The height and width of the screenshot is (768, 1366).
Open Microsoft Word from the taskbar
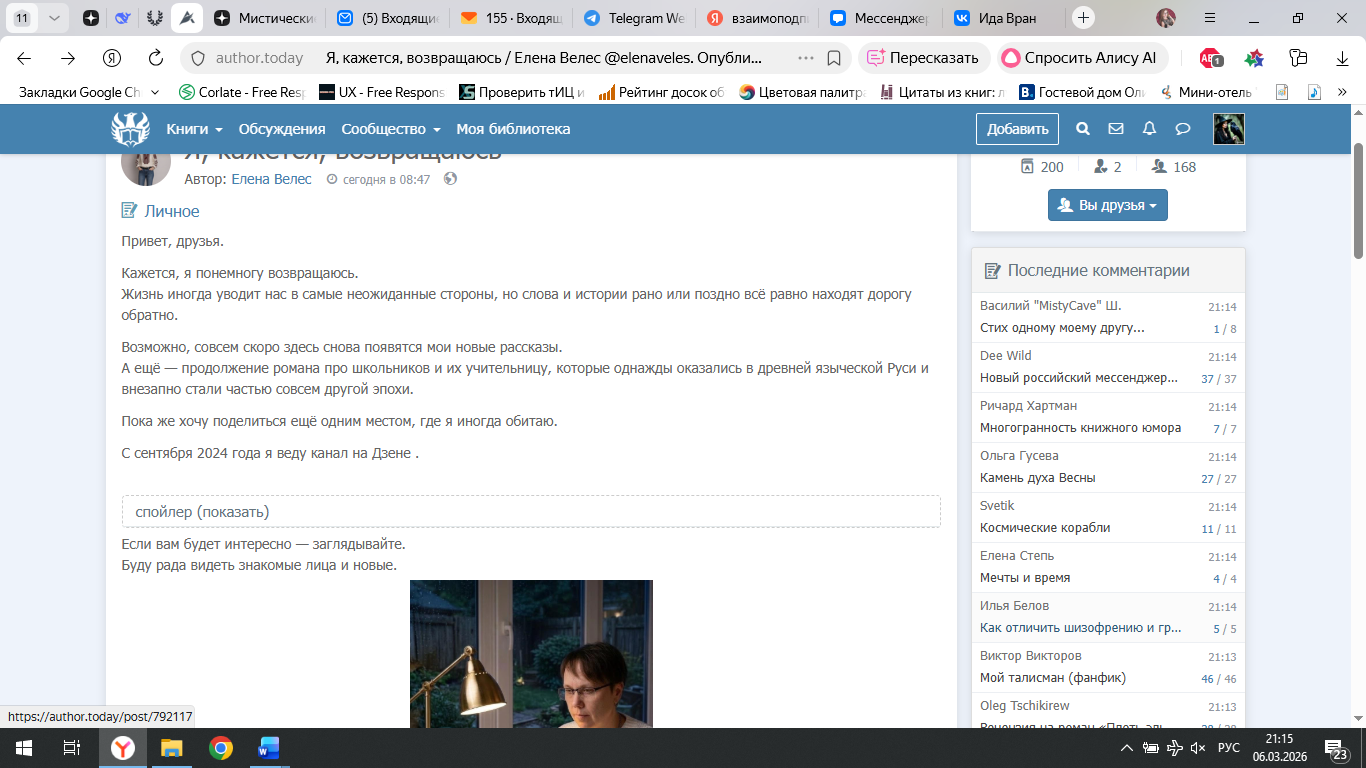(x=269, y=748)
